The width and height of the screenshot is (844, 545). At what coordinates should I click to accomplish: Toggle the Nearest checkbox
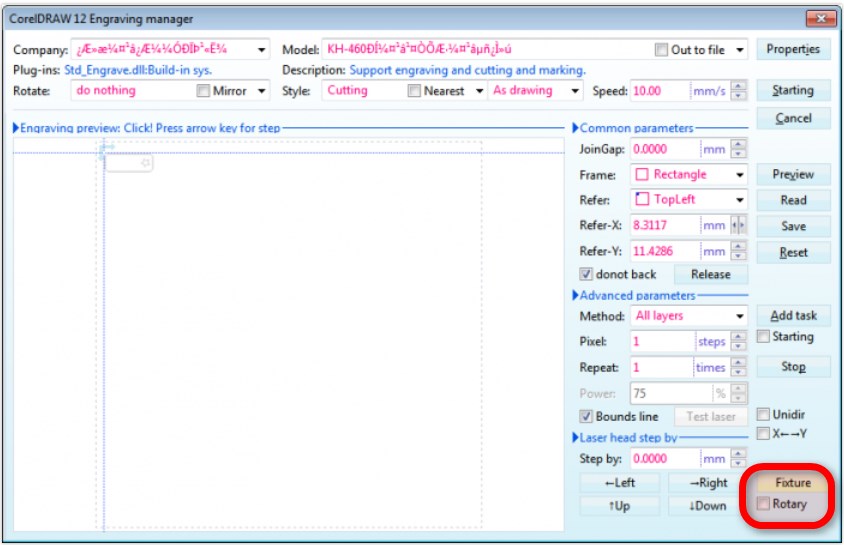click(x=415, y=91)
